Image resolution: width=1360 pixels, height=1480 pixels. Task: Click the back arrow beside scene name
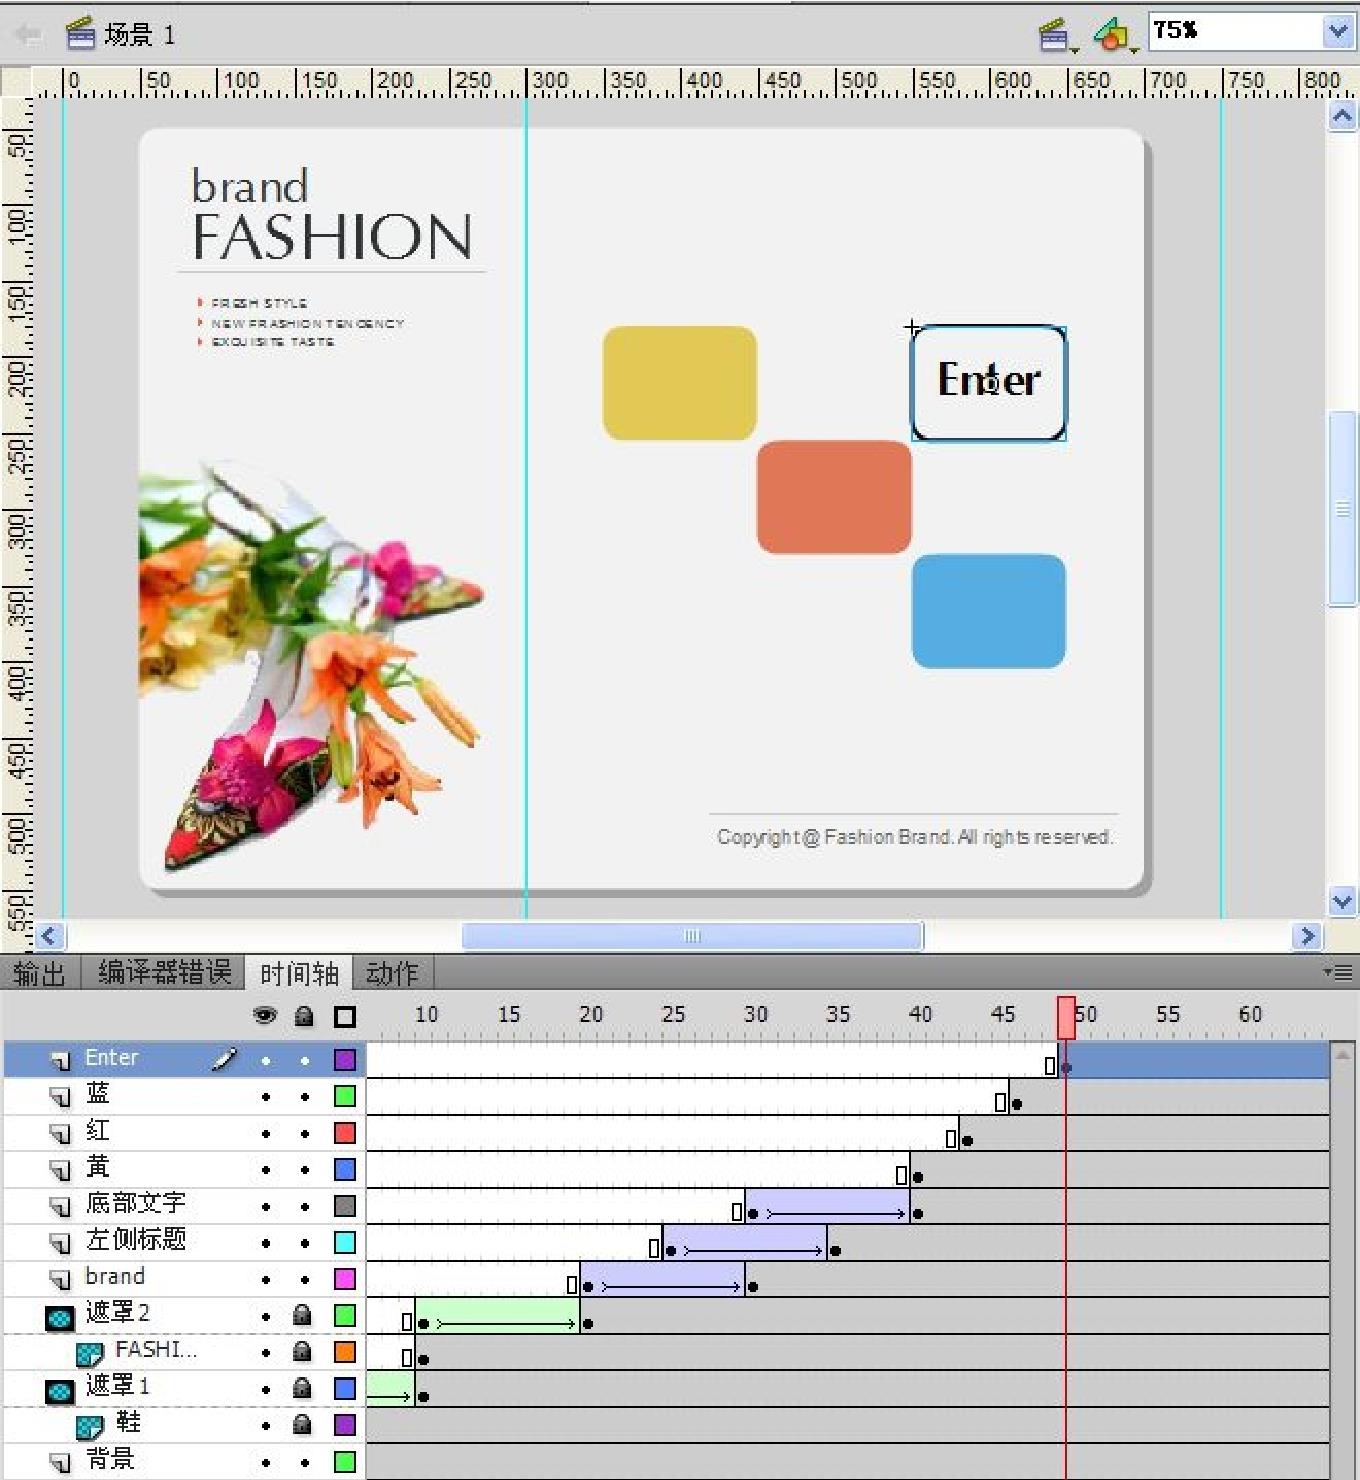coord(27,35)
